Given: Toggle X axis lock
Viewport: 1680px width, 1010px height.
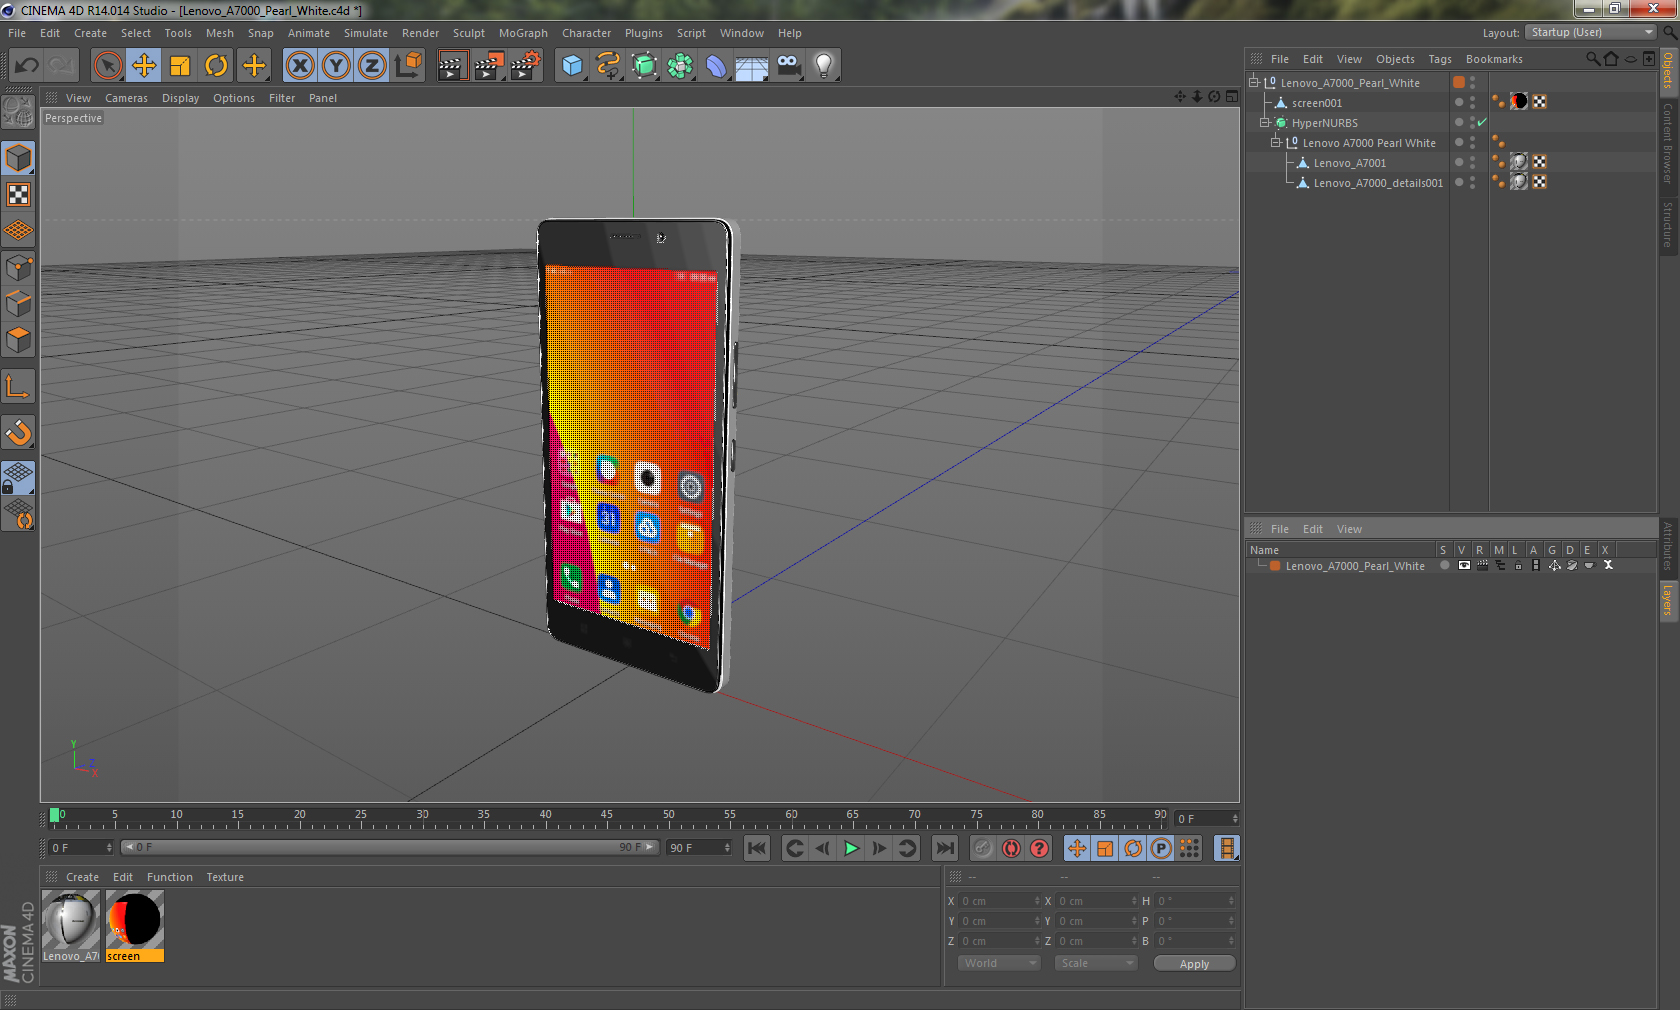Looking at the screenshot, I should [x=300, y=66].
